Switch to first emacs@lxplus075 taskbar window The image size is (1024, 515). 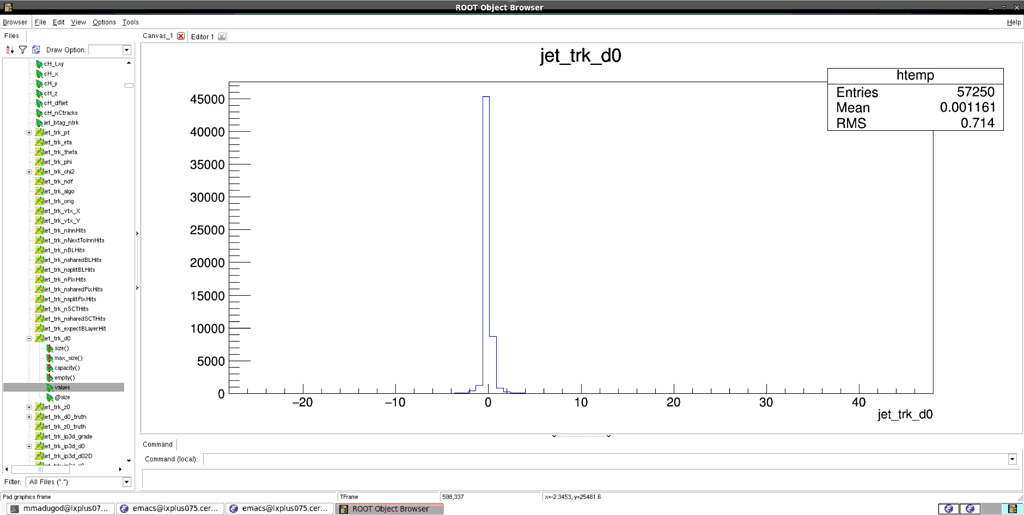click(170, 508)
